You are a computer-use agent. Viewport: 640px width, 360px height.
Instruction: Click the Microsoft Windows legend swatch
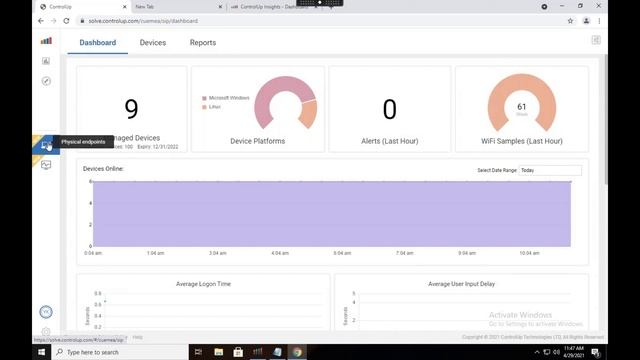coord(204,98)
